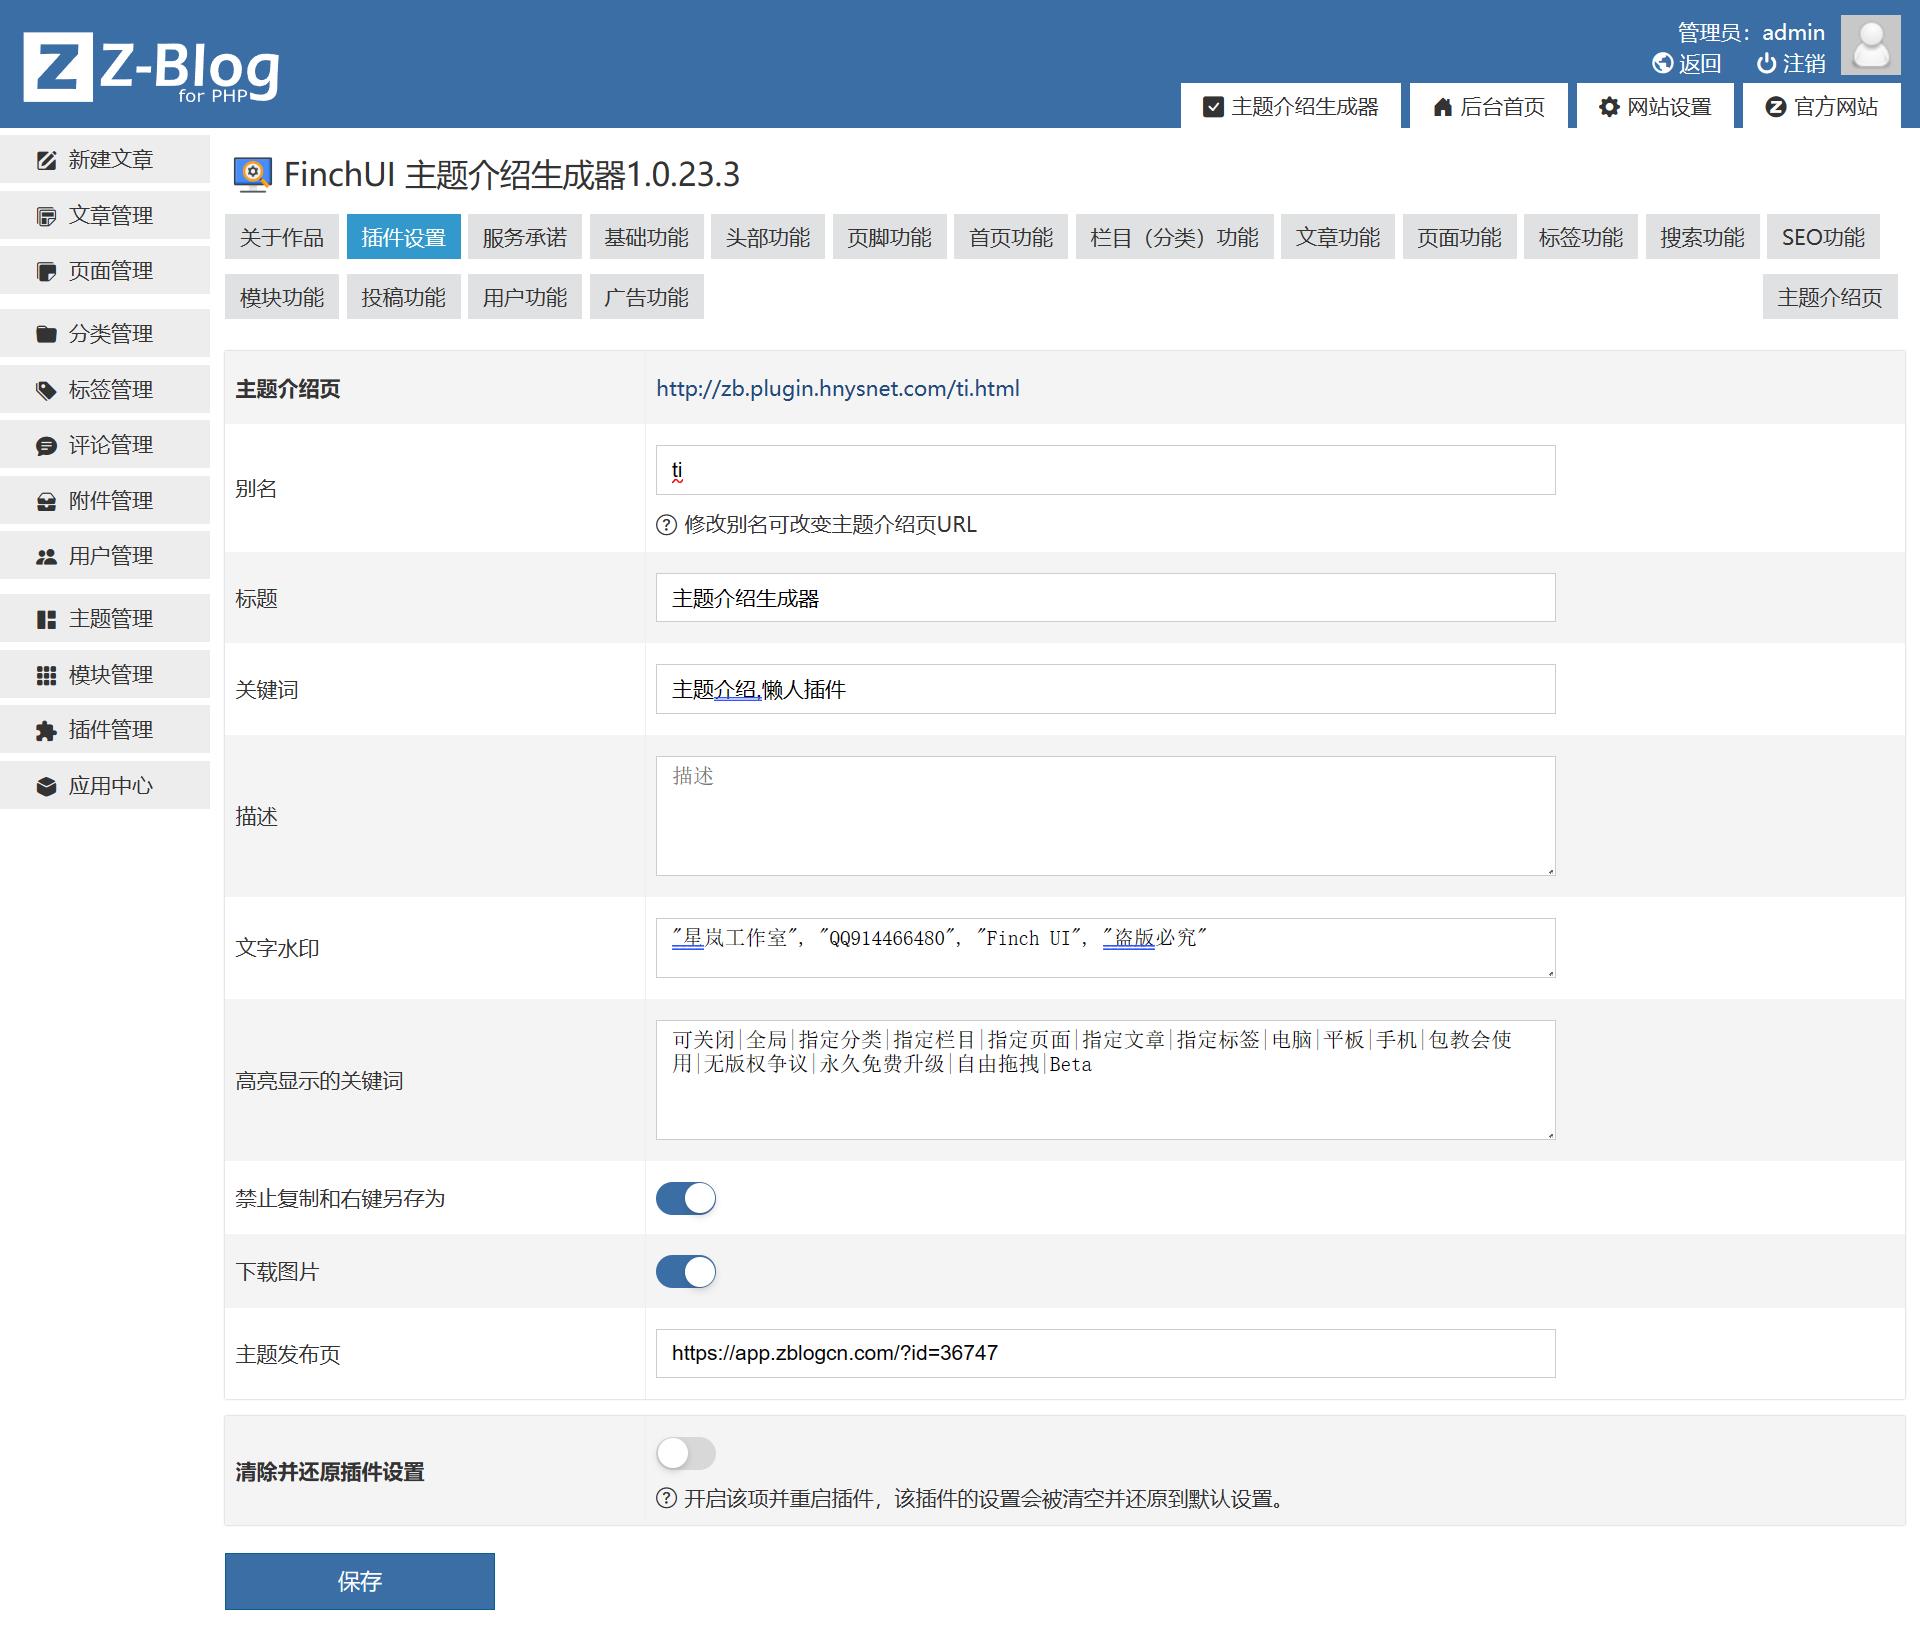Click the FinchUI plugin title icon

pyautogui.click(x=253, y=174)
